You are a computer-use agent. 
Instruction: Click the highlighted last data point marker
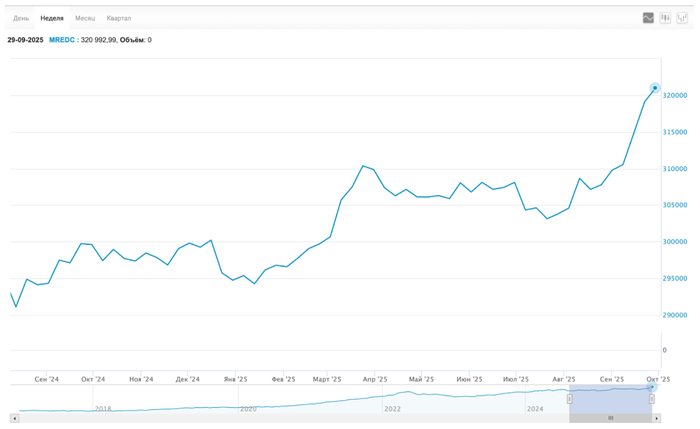(x=655, y=88)
